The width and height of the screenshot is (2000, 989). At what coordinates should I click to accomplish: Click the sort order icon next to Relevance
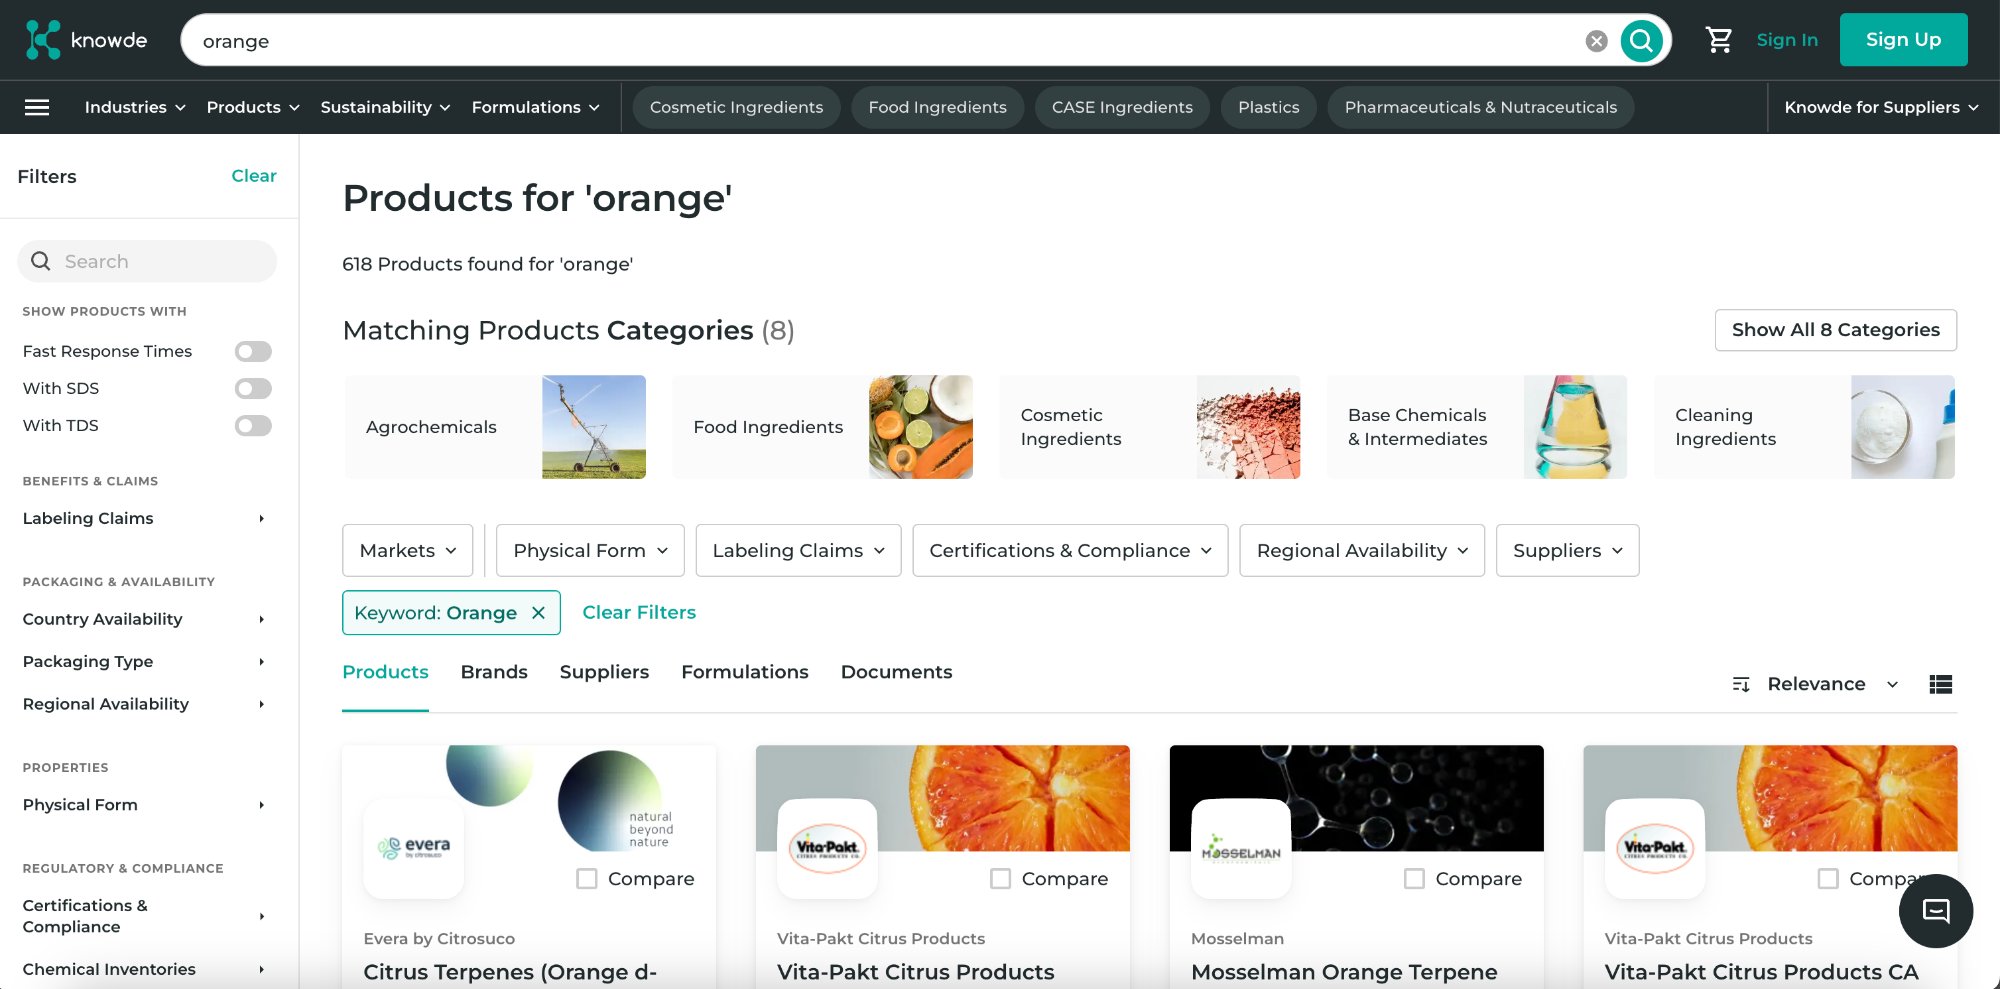click(x=1742, y=684)
